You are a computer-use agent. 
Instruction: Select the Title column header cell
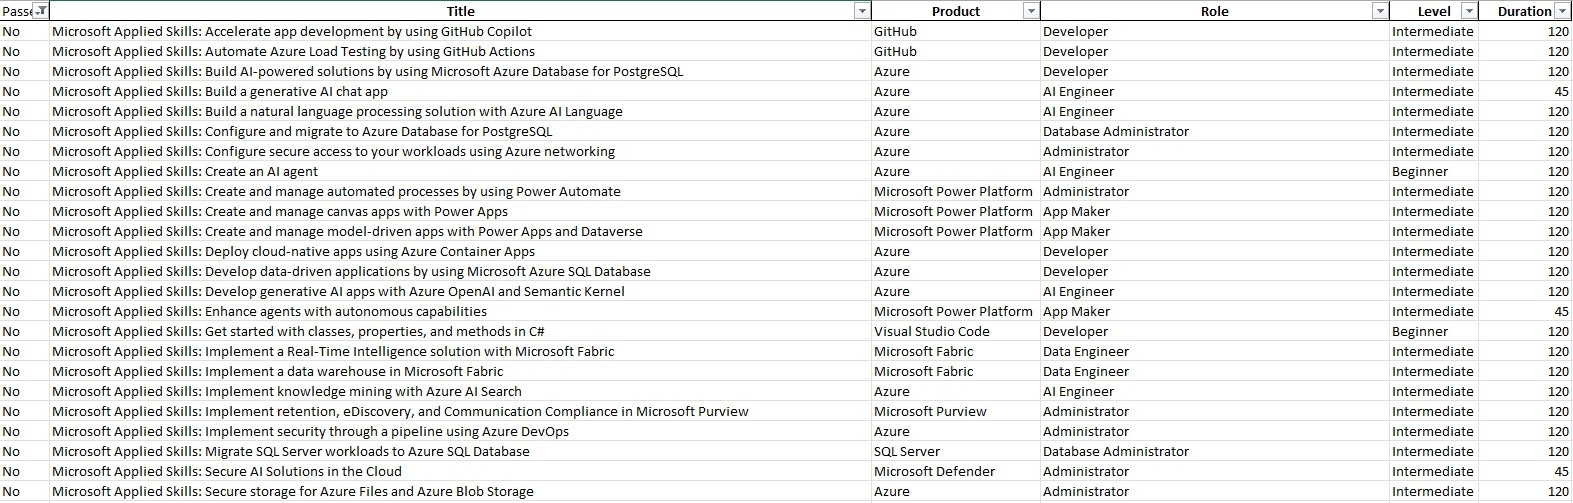460,11
